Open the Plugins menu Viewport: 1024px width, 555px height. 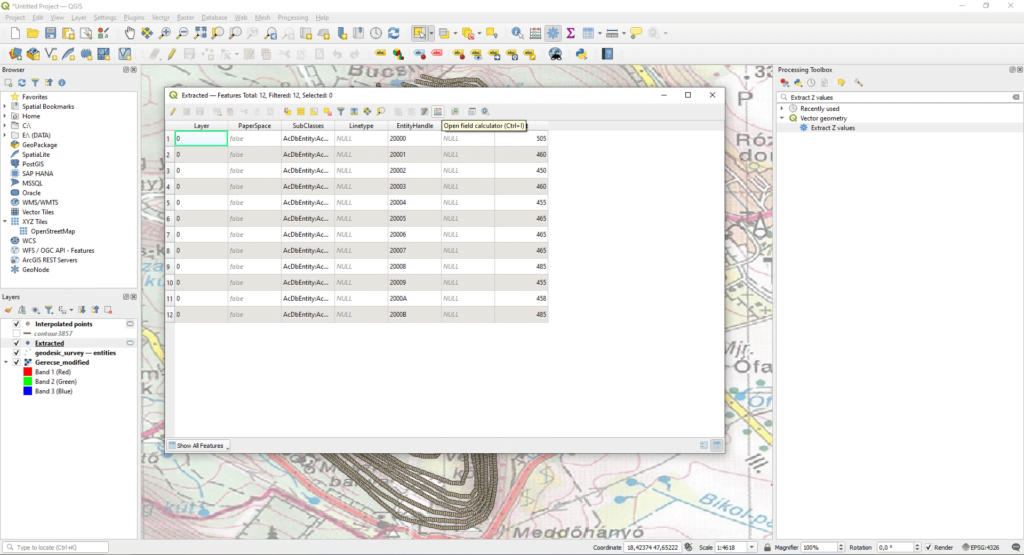point(134,18)
